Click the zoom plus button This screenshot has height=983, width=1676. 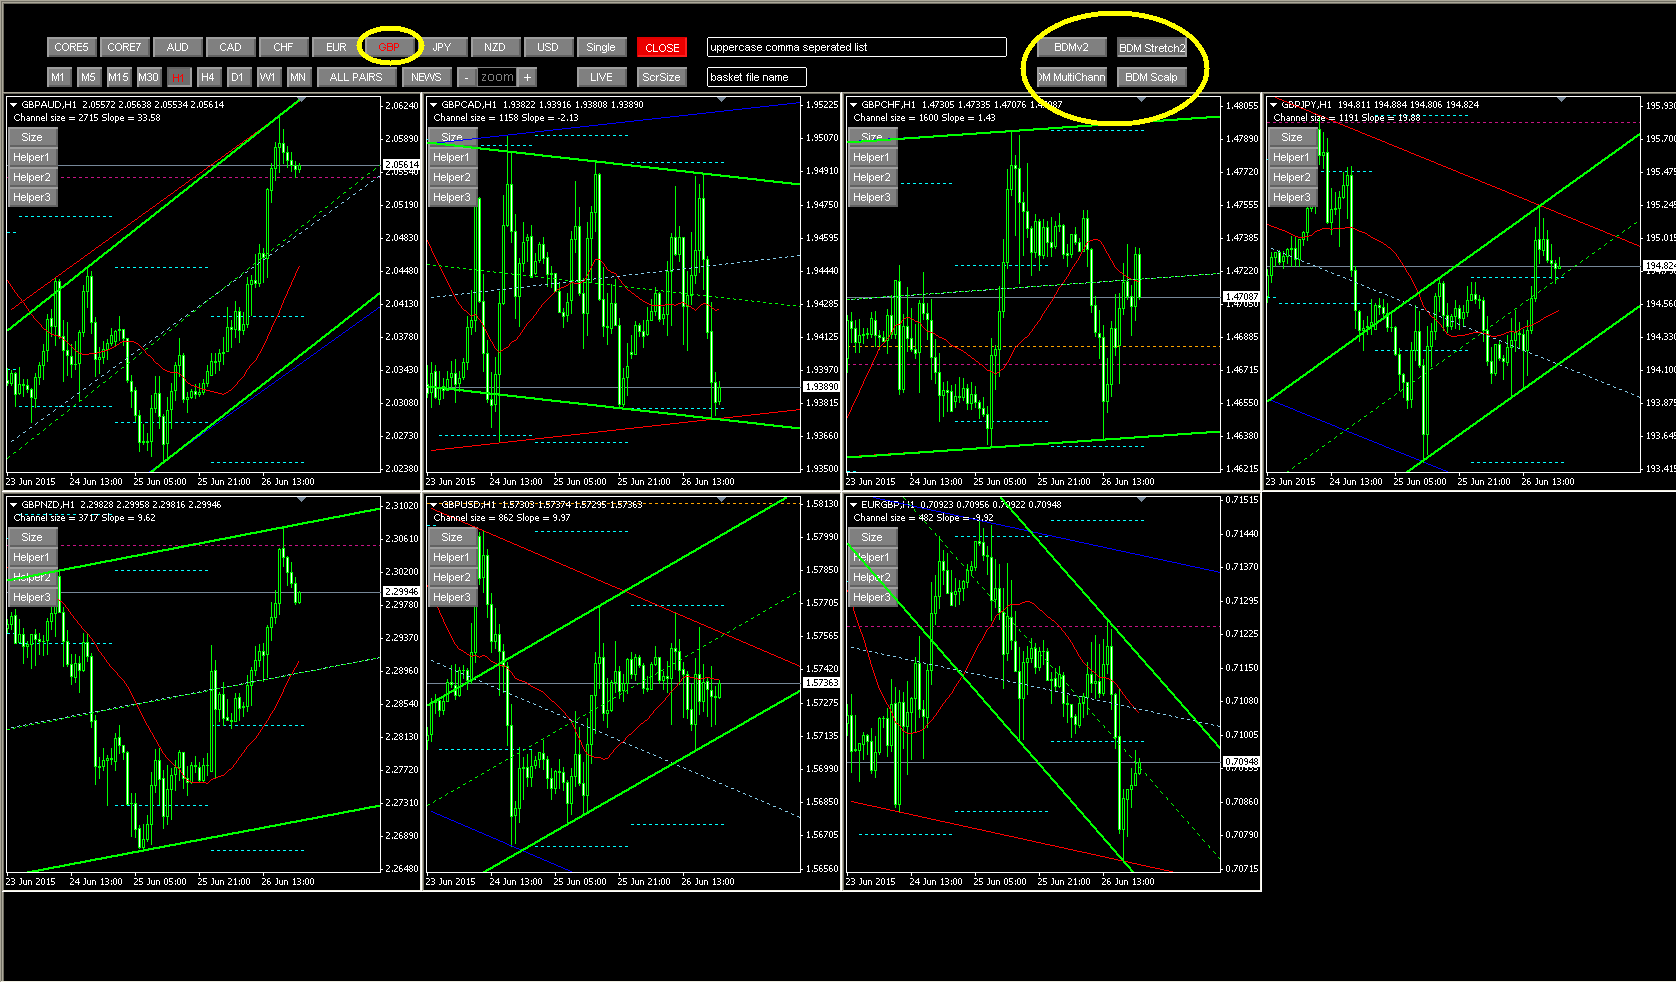point(527,77)
